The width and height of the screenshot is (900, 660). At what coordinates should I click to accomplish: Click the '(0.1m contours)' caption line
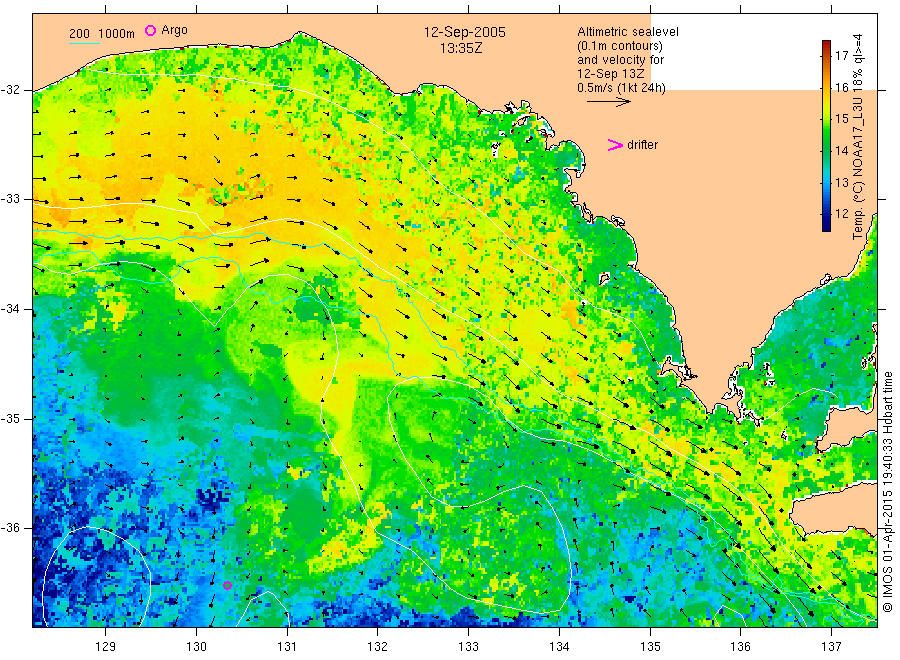pyautogui.click(x=619, y=46)
